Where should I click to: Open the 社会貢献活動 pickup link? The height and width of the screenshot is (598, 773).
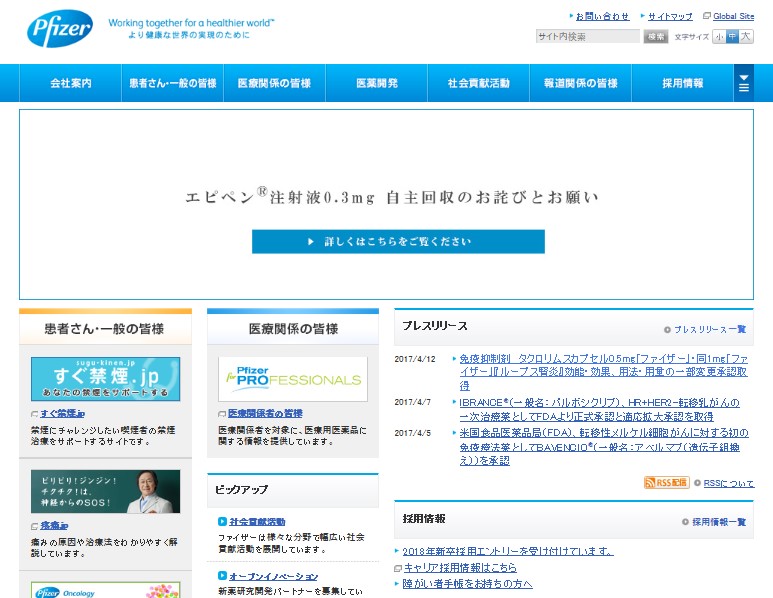(257, 522)
